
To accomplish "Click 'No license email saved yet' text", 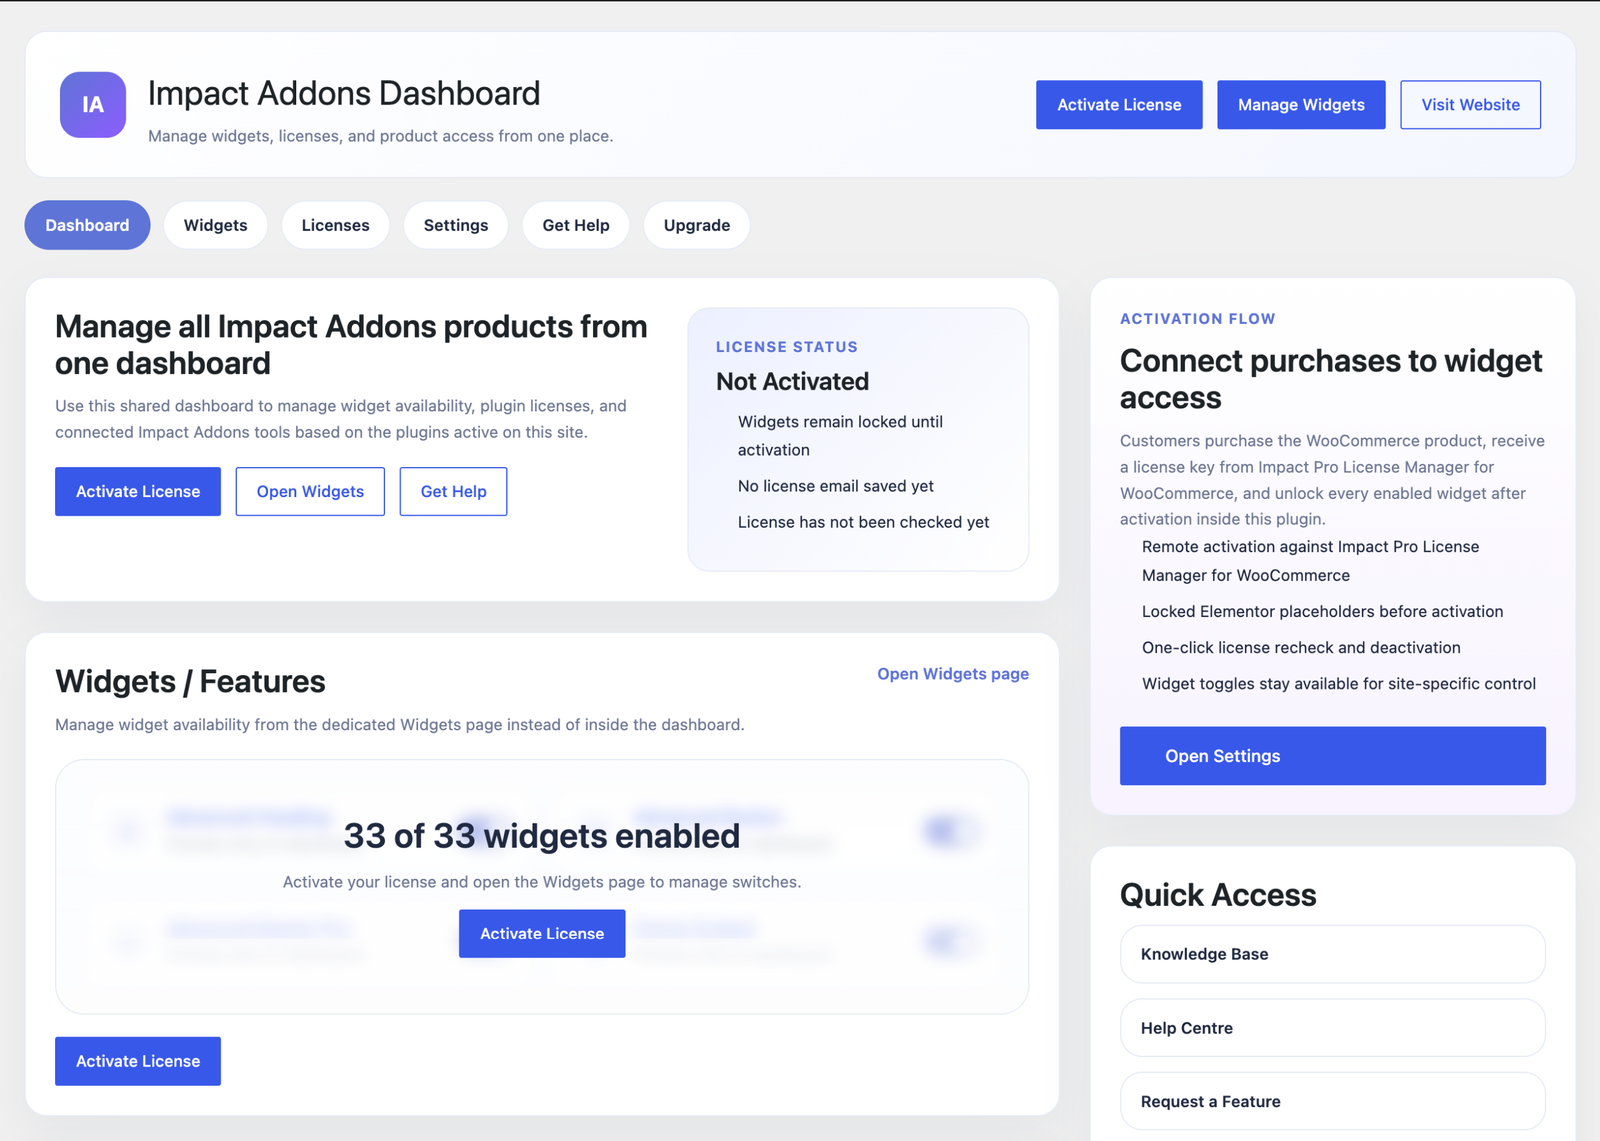I will point(835,486).
